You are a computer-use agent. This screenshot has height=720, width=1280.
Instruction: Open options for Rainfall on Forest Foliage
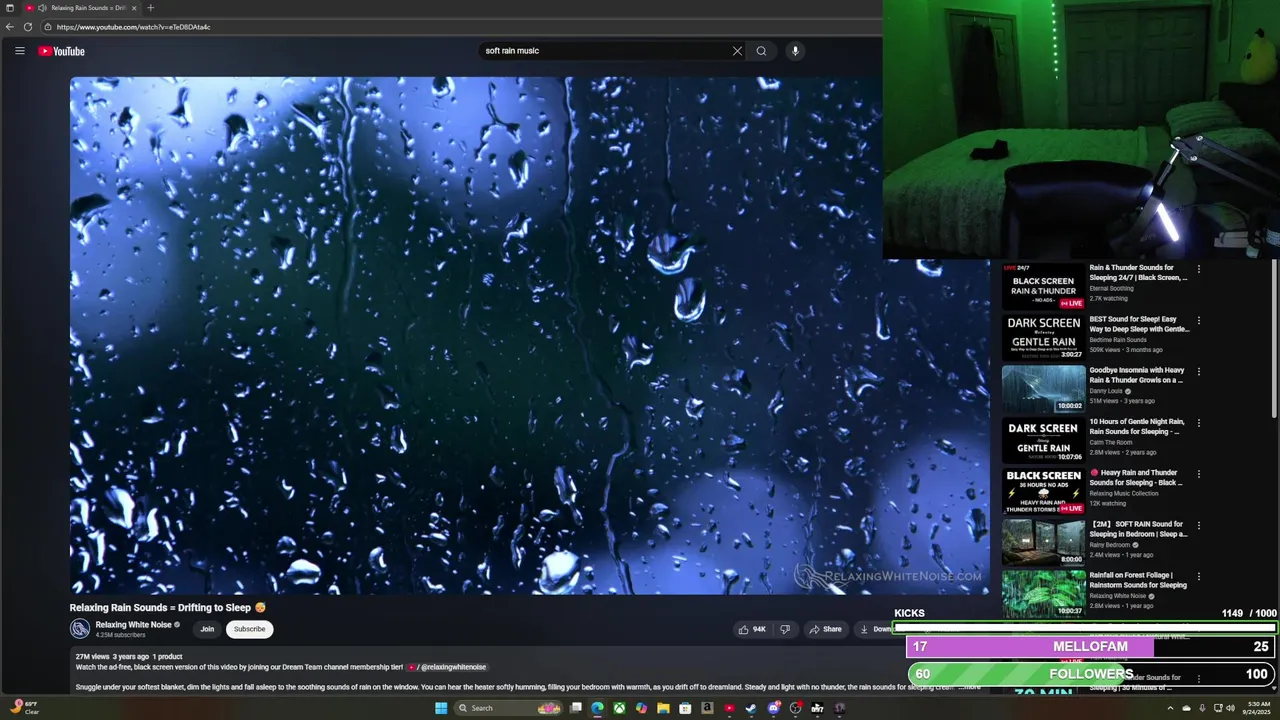1199,577
